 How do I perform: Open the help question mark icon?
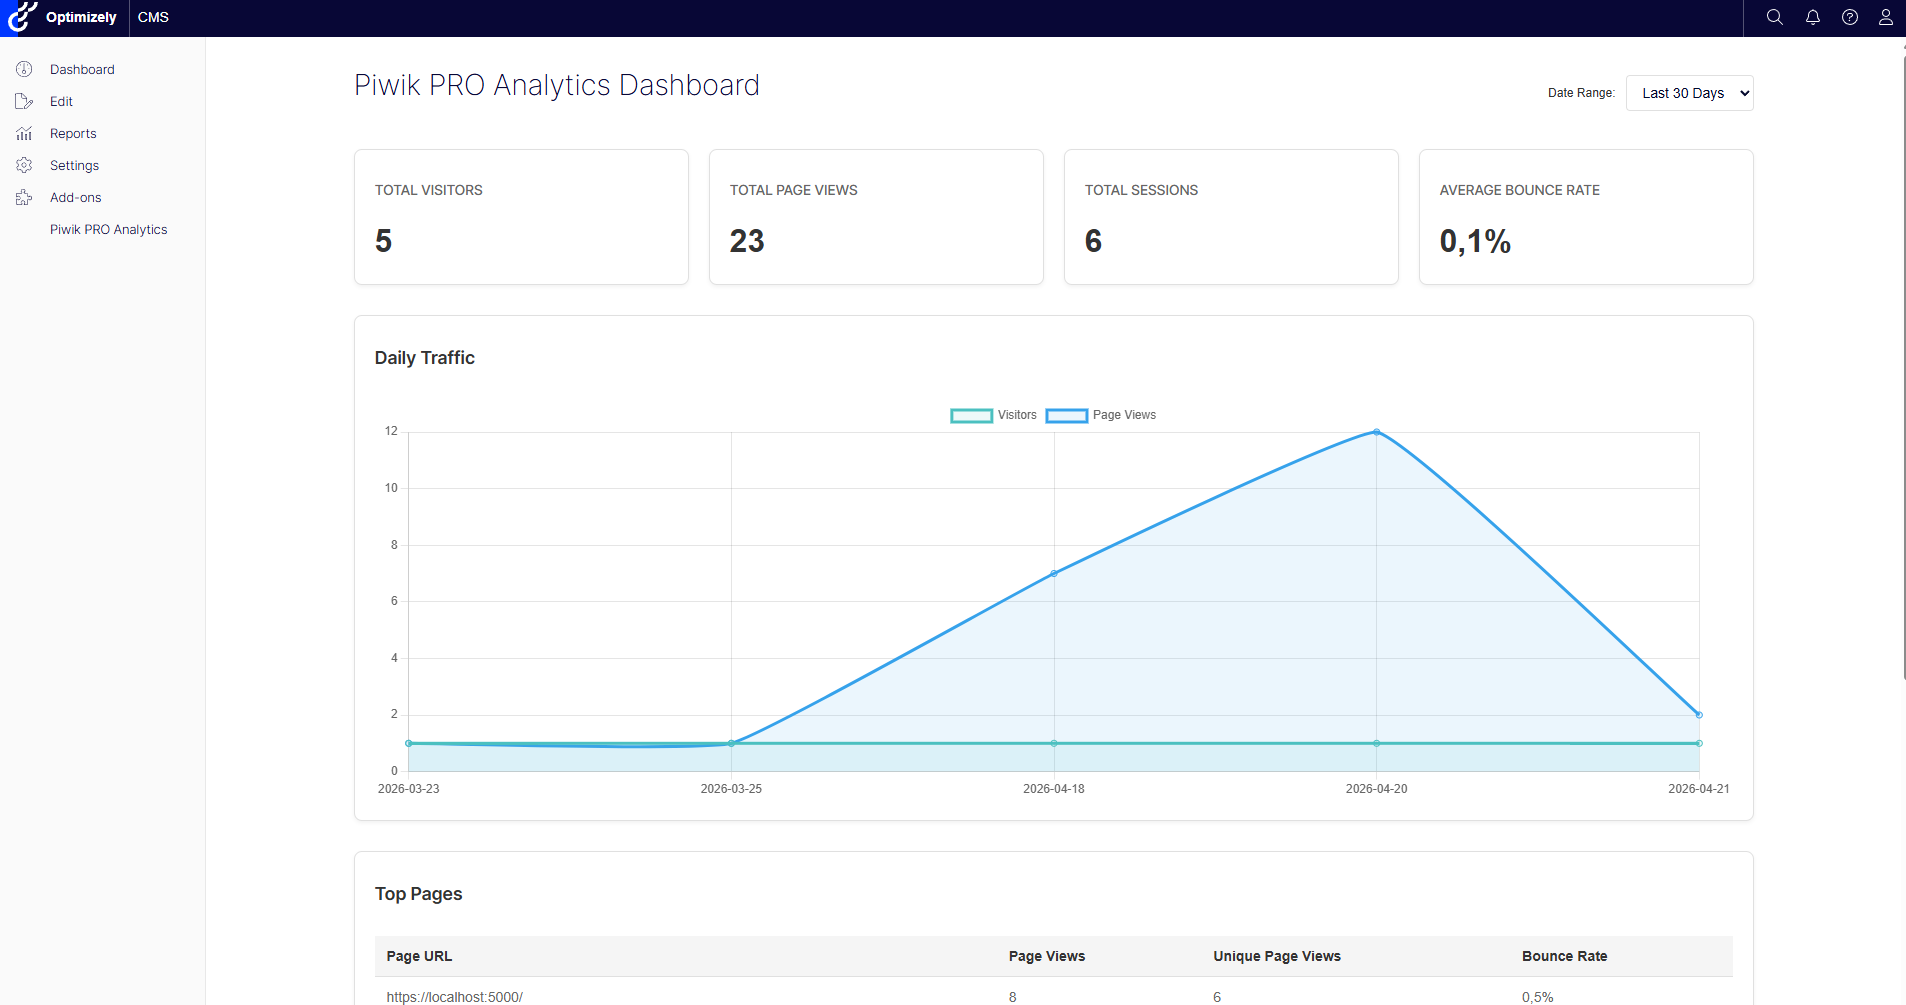coord(1850,17)
